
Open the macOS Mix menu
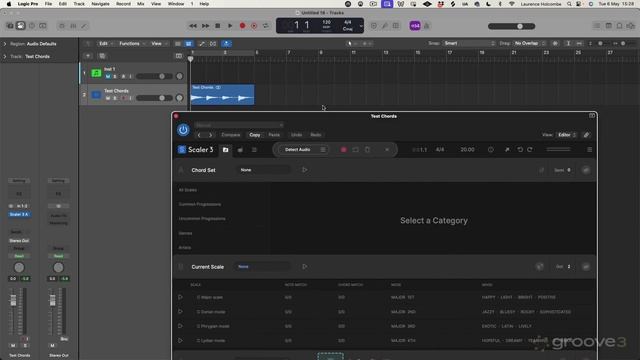pos(140,4)
